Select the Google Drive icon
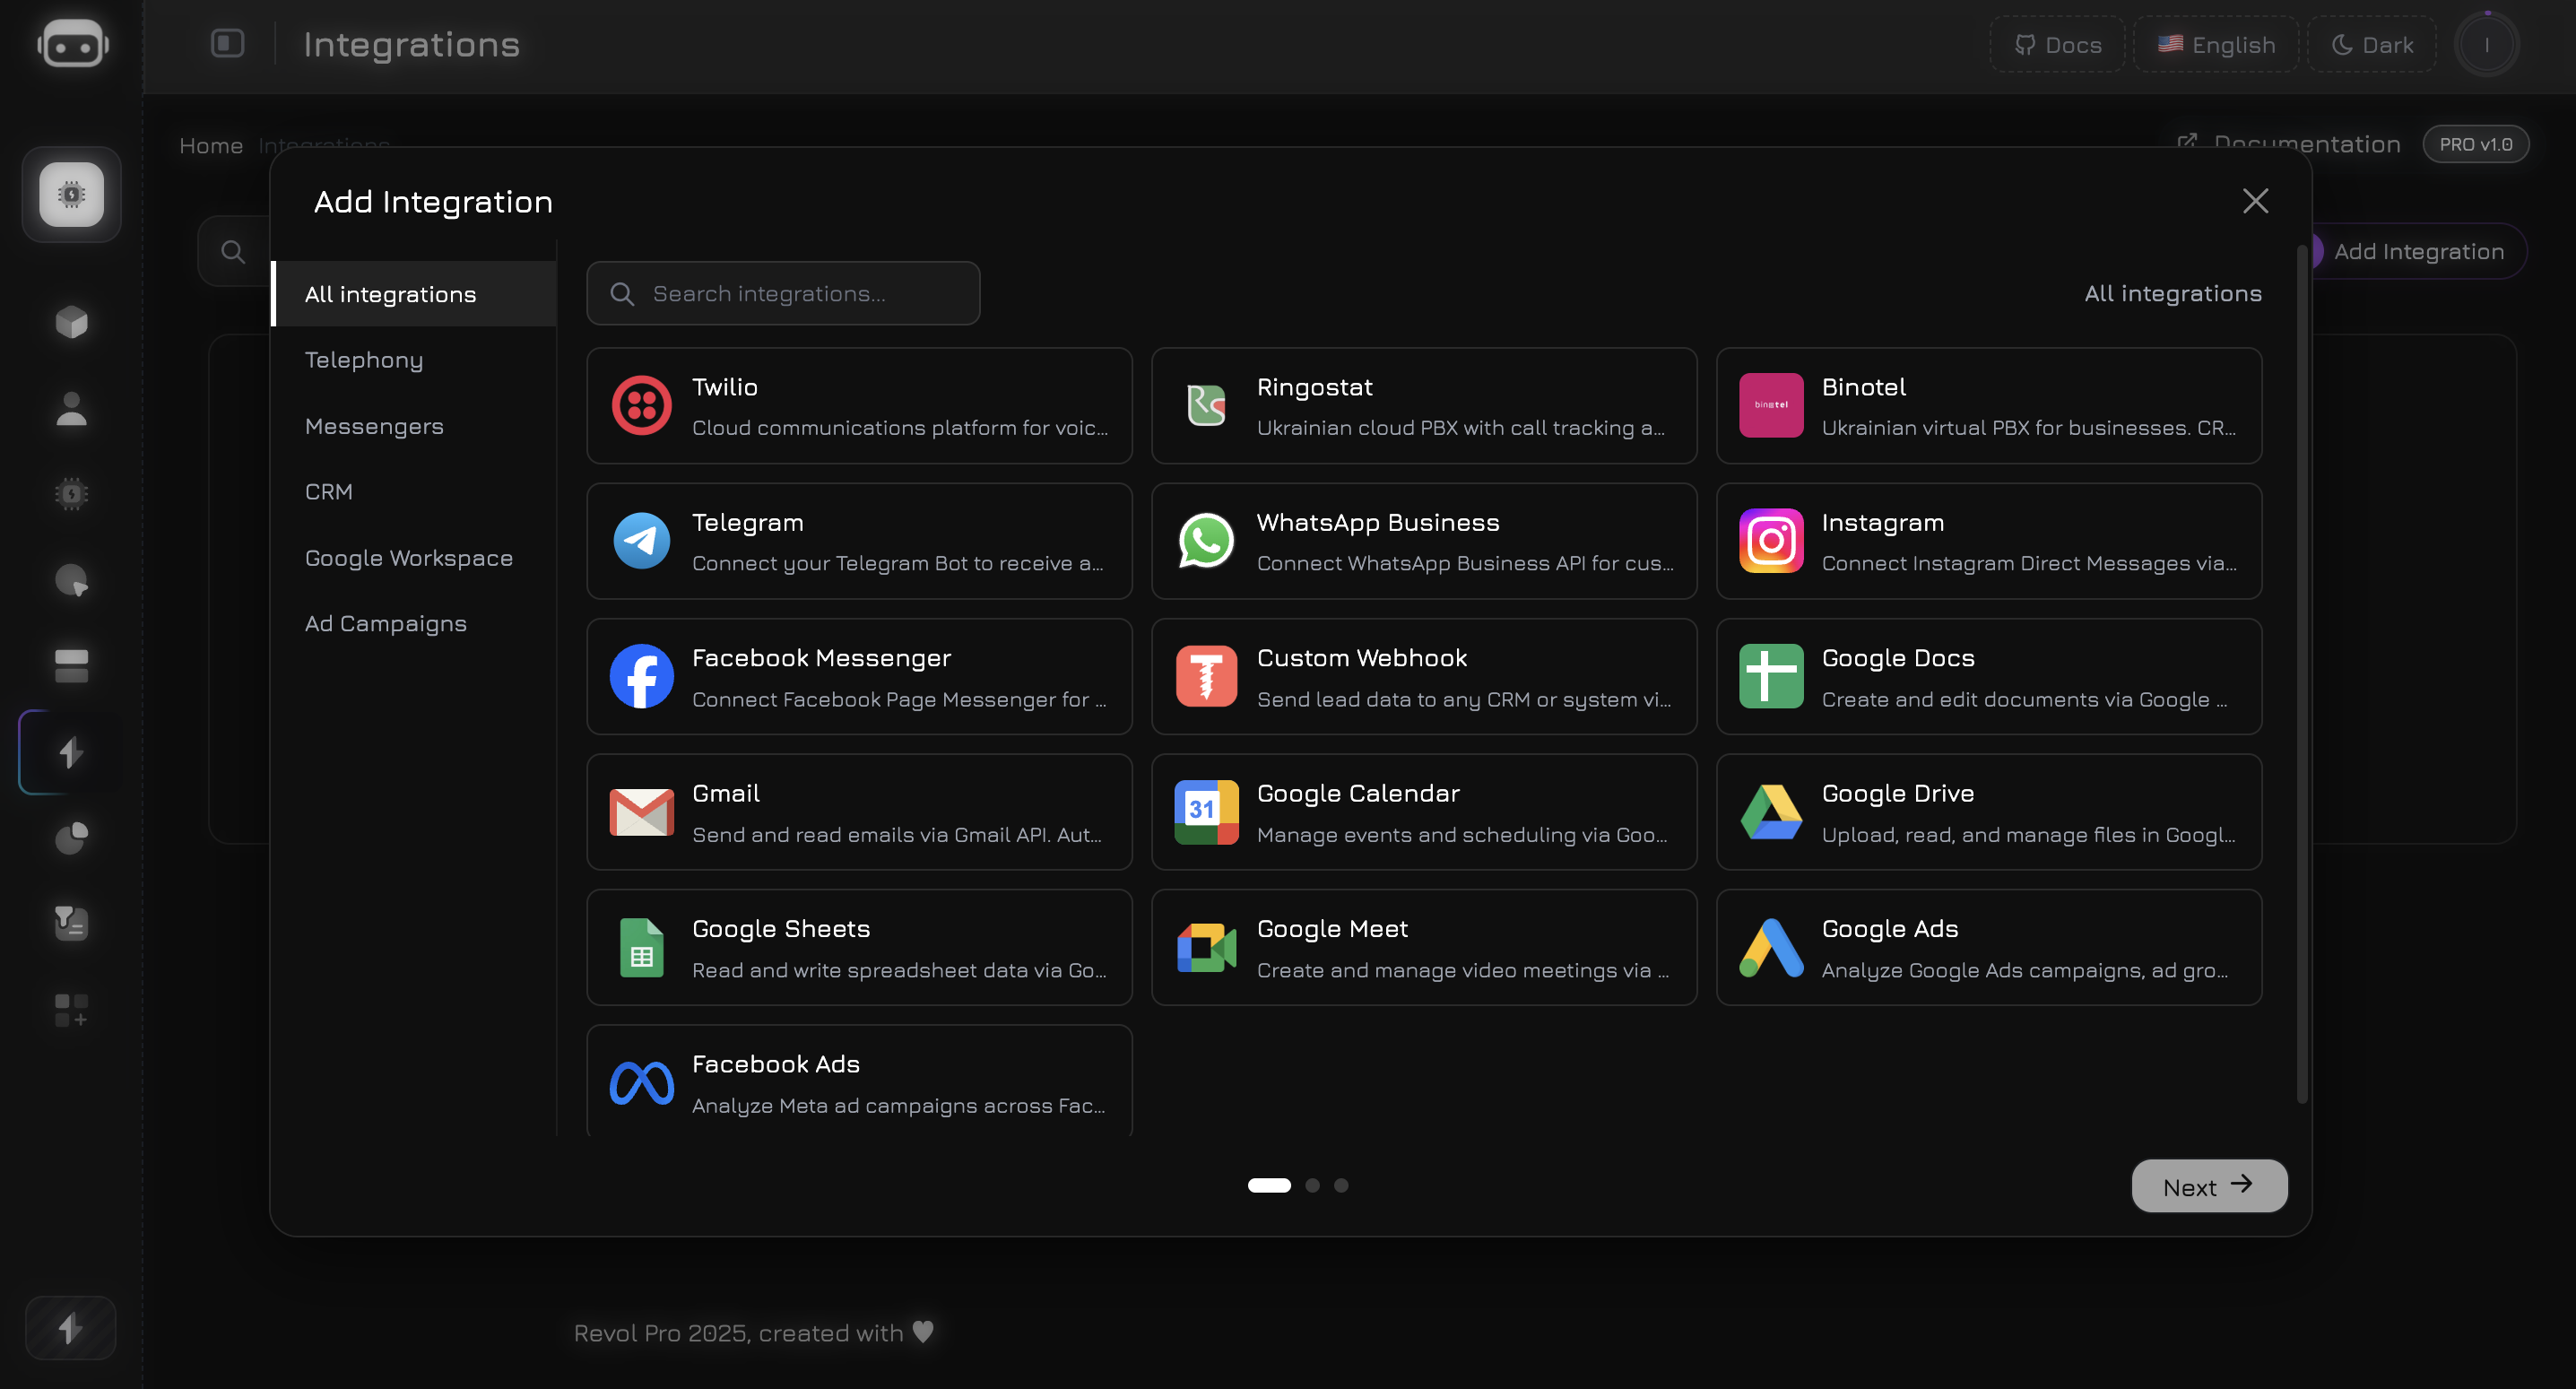 (x=1770, y=812)
